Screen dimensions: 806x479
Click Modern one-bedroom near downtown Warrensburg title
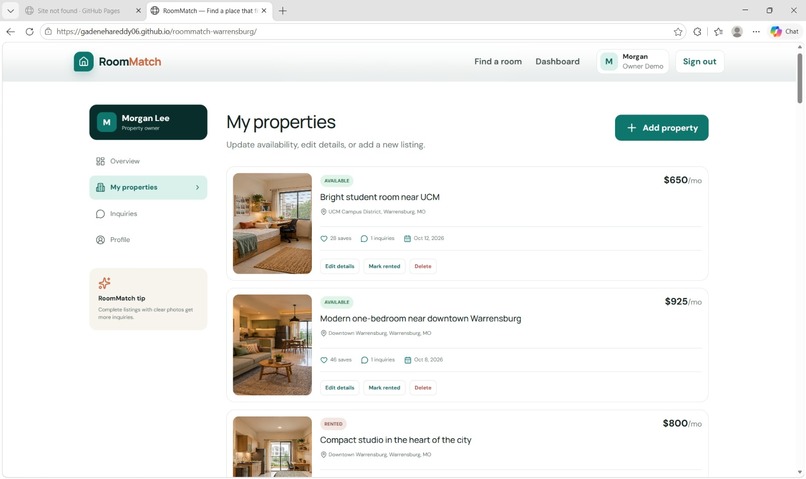420,319
